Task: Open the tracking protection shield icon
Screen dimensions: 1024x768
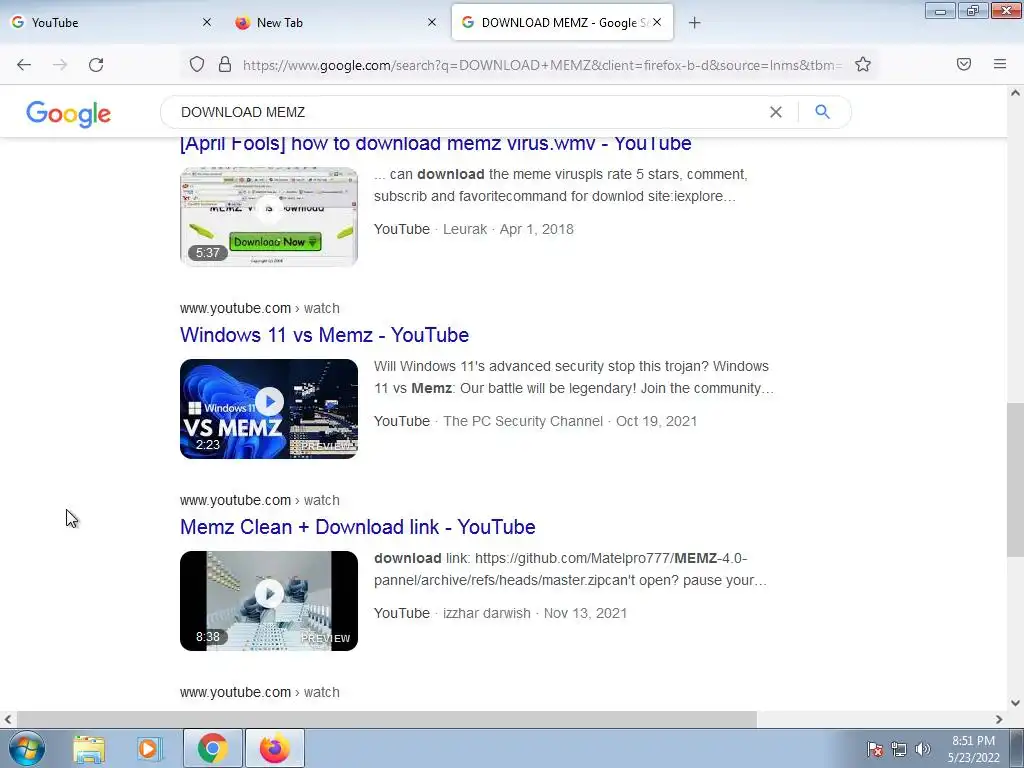Action: point(197,65)
